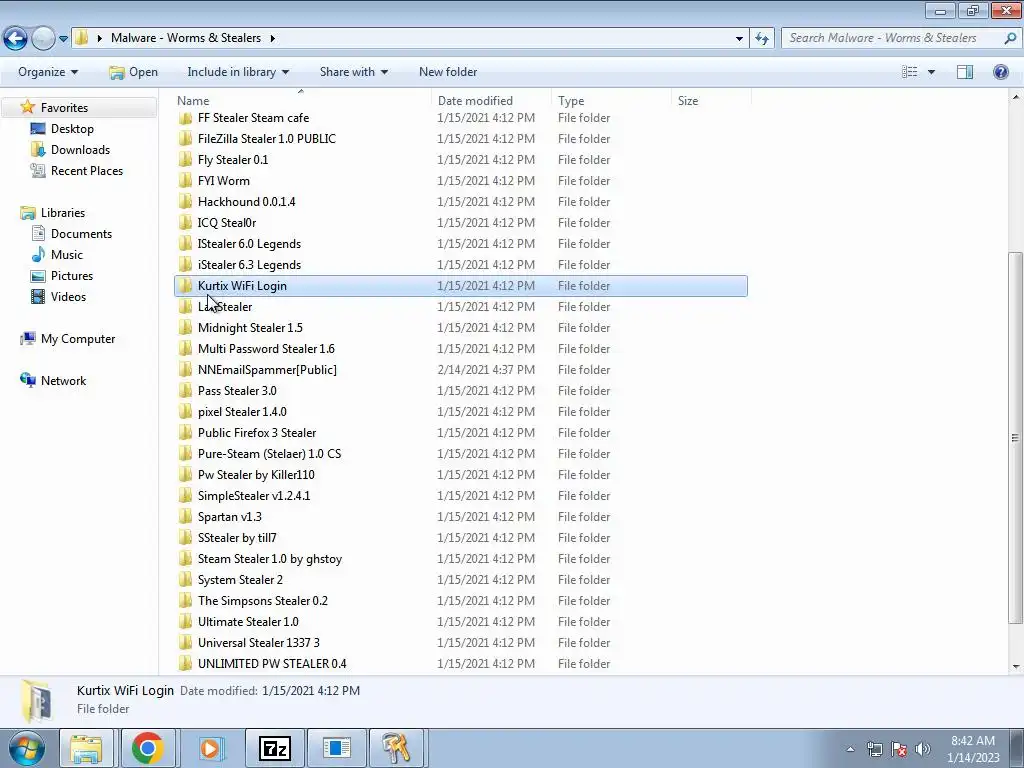
Task: Open the Windows Start button
Action: coord(27,748)
